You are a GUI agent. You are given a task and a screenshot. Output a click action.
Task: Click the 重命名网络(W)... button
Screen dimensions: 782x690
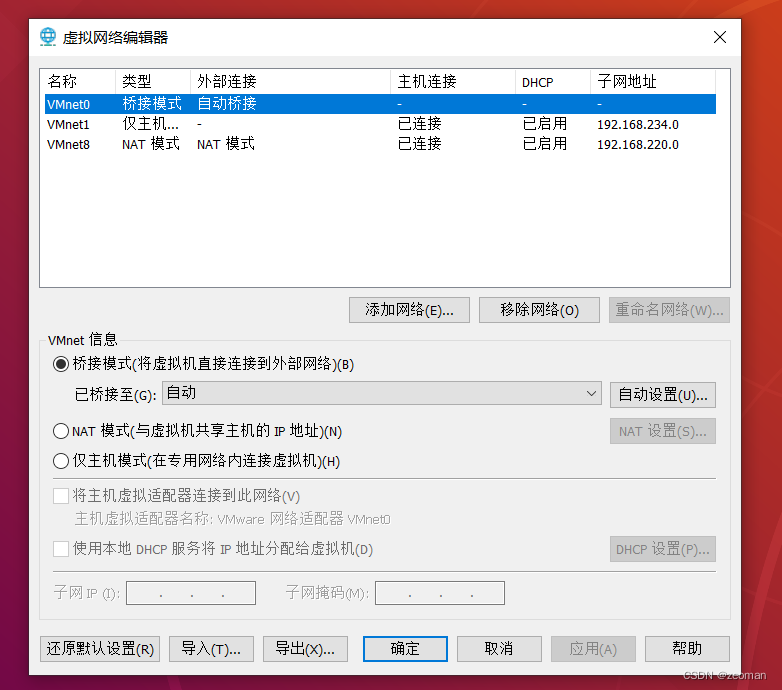(x=669, y=310)
